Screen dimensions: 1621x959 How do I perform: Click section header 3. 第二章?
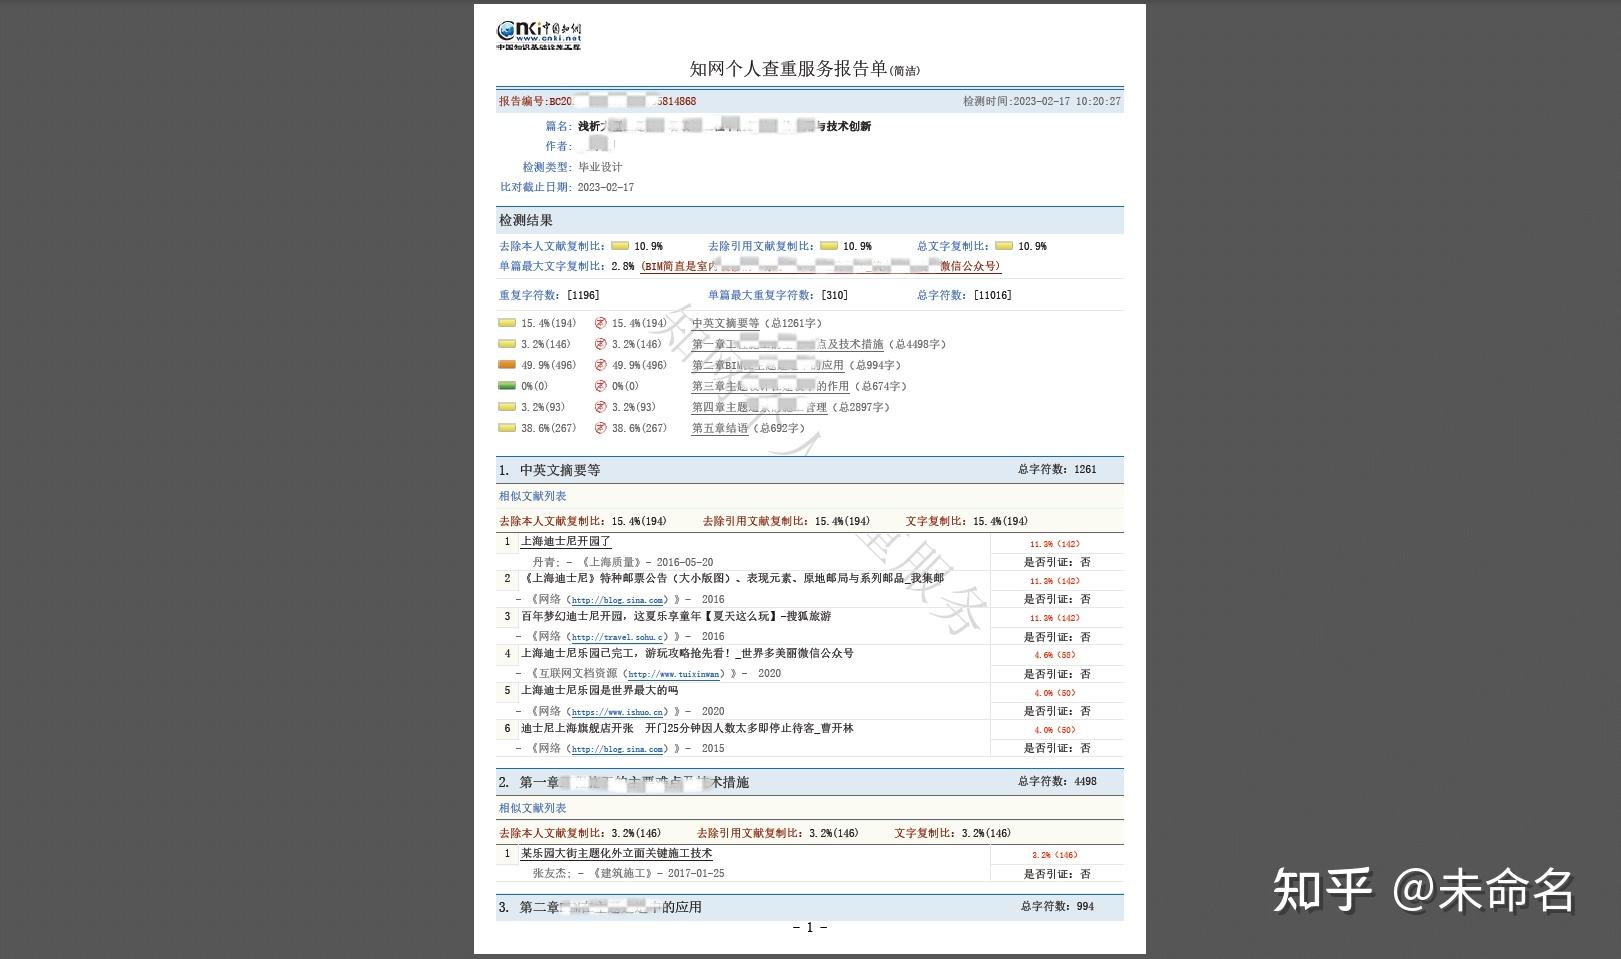(x=810, y=907)
